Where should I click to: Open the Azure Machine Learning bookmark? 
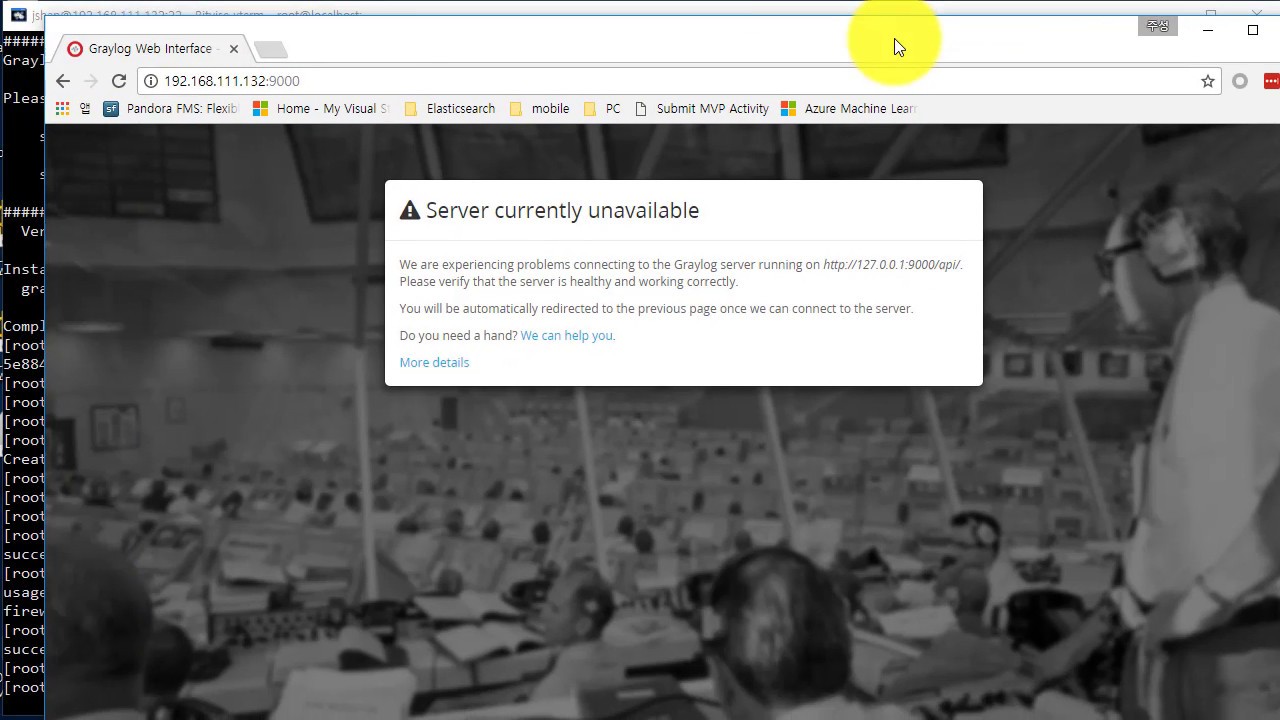pos(849,108)
